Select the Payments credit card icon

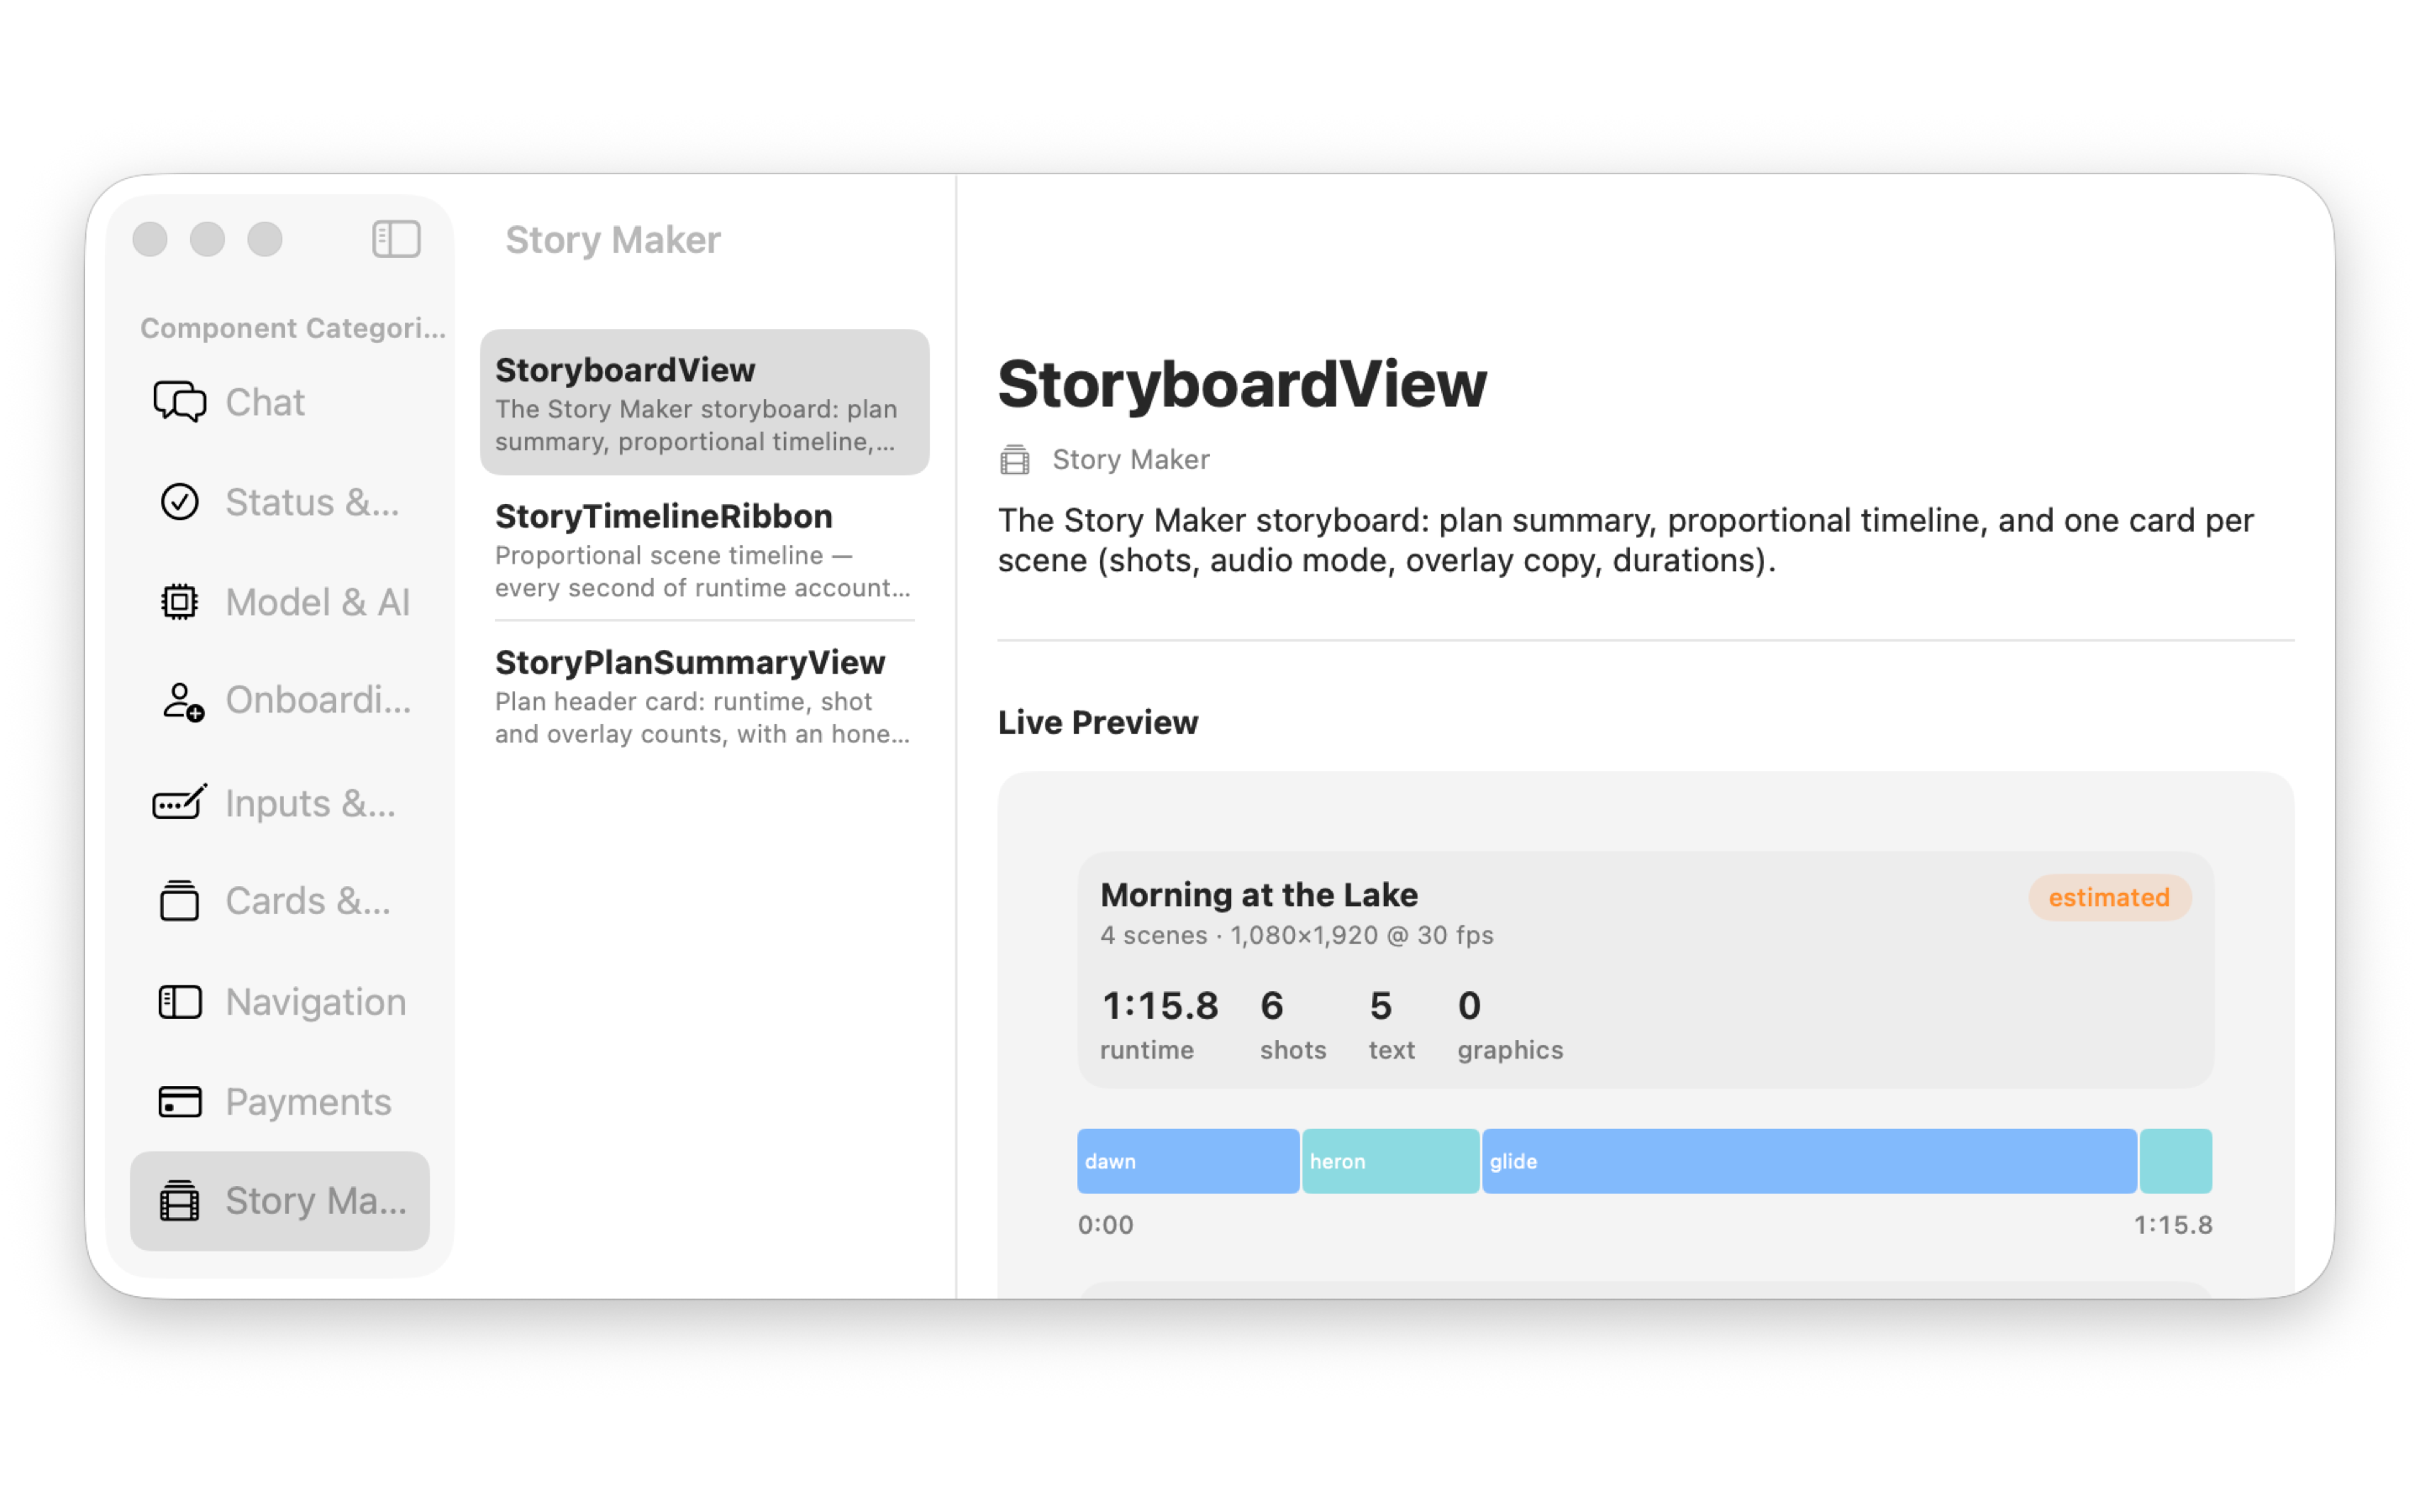[180, 1102]
